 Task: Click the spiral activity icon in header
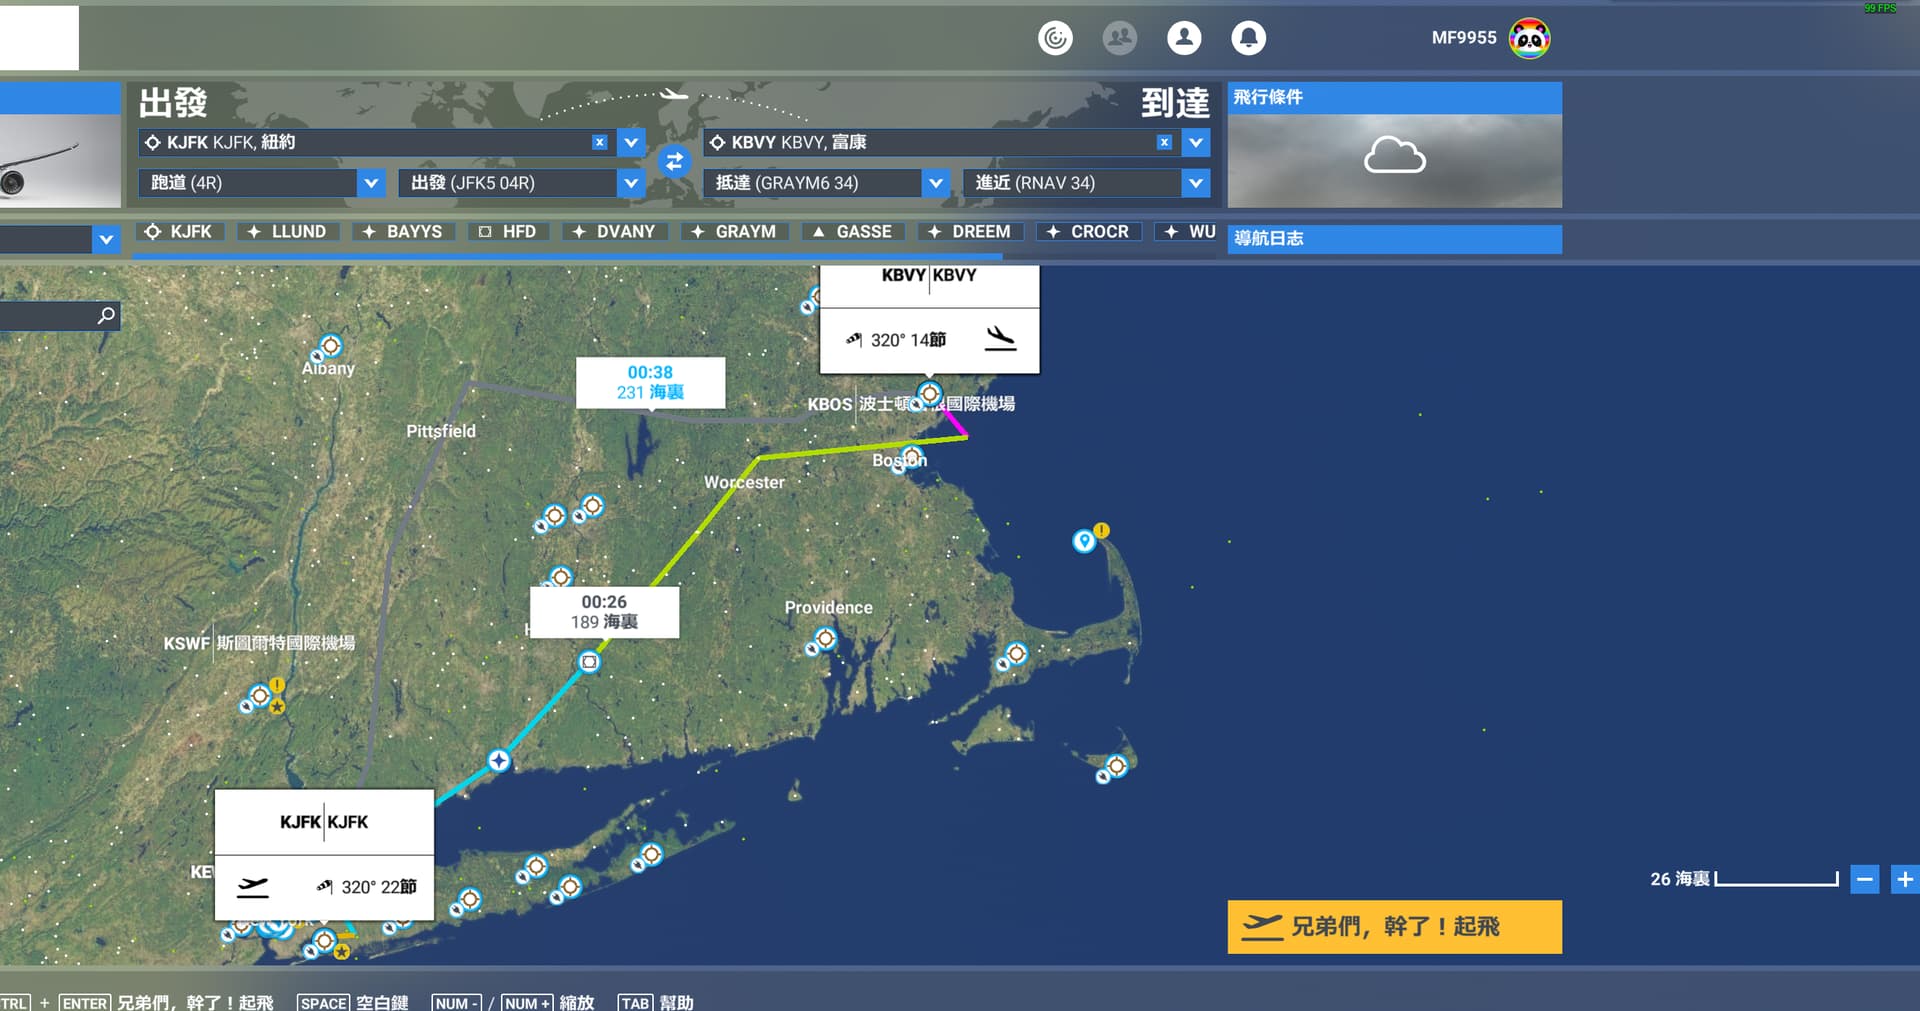(x=1055, y=38)
